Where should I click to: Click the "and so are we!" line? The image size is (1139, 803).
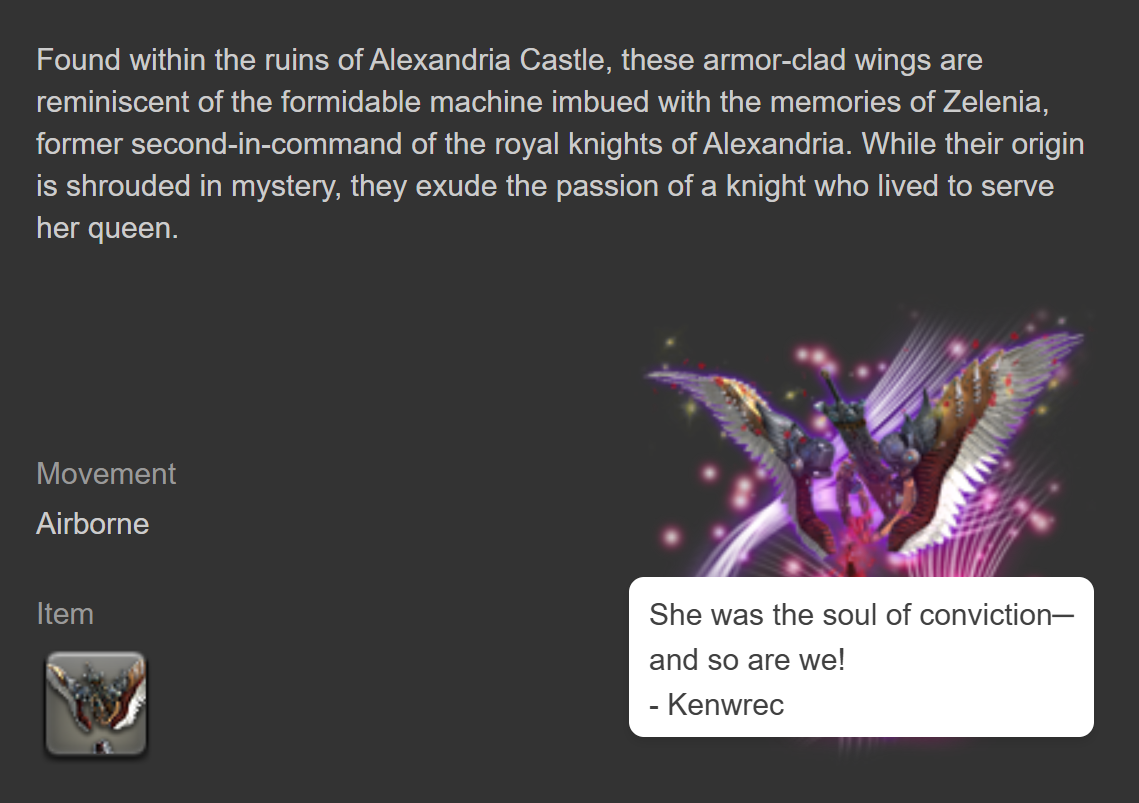pos(747,660)
